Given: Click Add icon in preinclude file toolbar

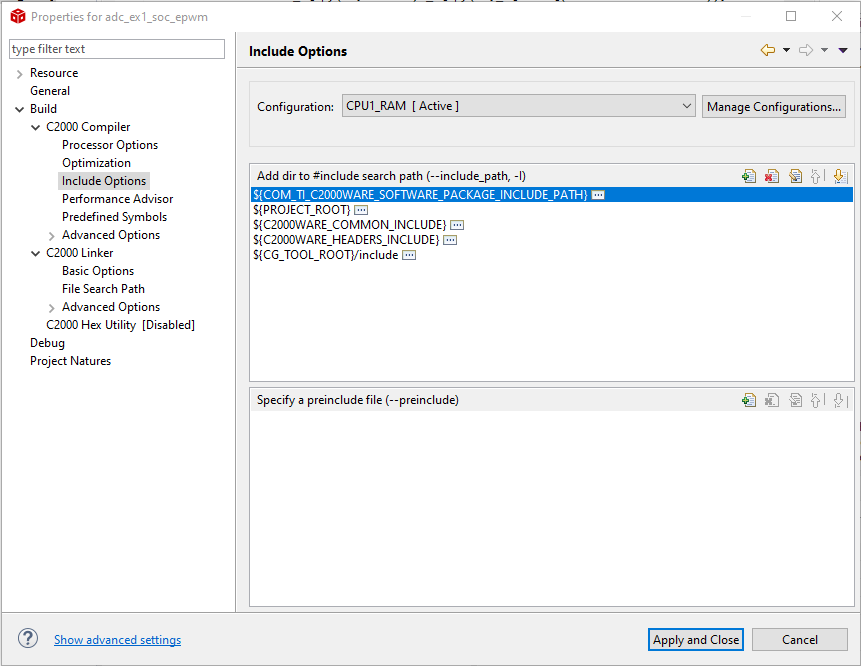Looking at the screenshot, I should click(x=749, y=400).
